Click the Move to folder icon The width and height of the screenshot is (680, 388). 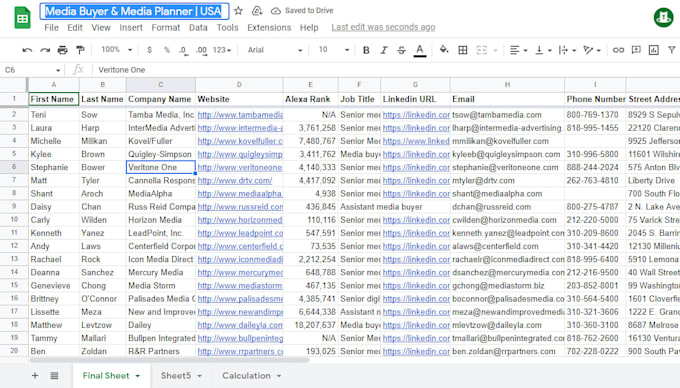click(257, 11)
